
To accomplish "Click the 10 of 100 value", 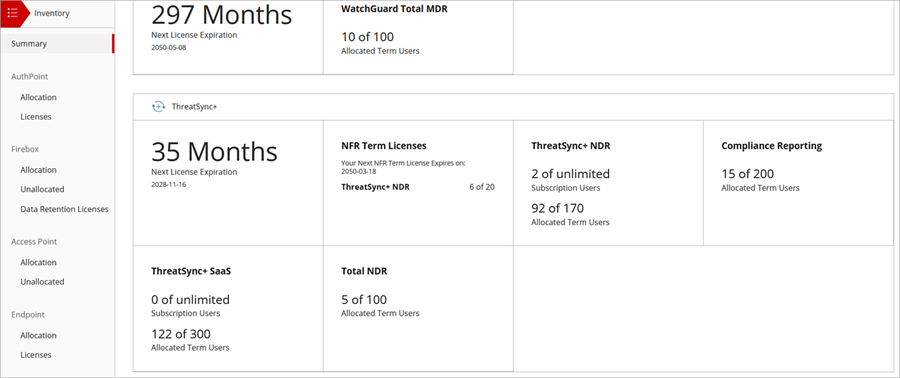I will point(367,37).
